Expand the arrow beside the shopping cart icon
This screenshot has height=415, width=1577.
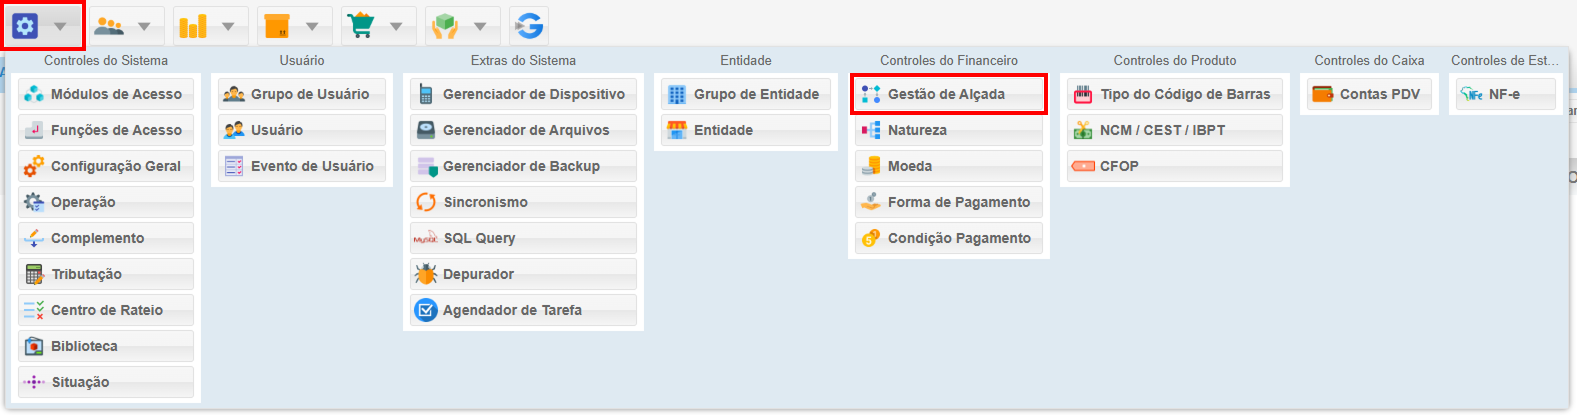pos(396,27)
